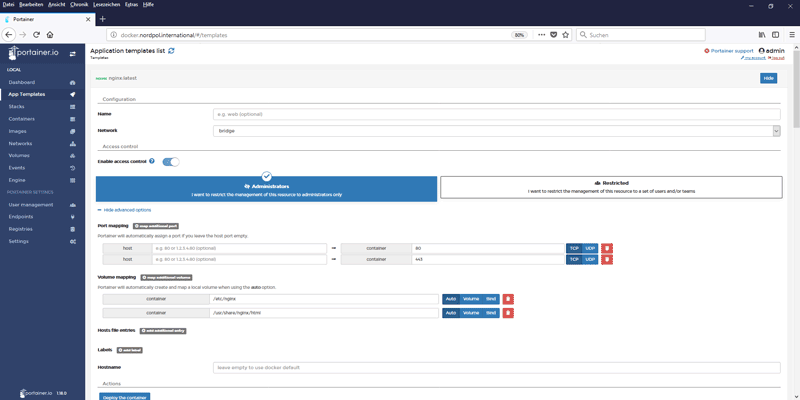Screen dimensions: 800x400
Task: Open the my account link
Action: (x=753, y=58)
